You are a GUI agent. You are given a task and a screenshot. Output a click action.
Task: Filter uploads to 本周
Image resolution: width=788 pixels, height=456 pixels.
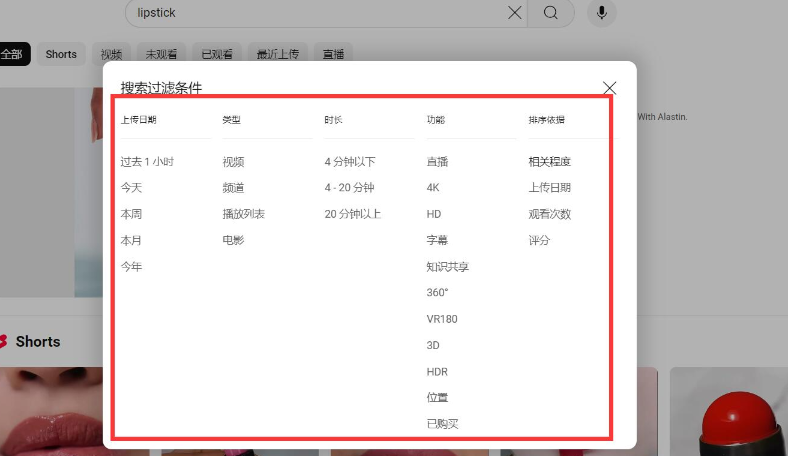132,214
